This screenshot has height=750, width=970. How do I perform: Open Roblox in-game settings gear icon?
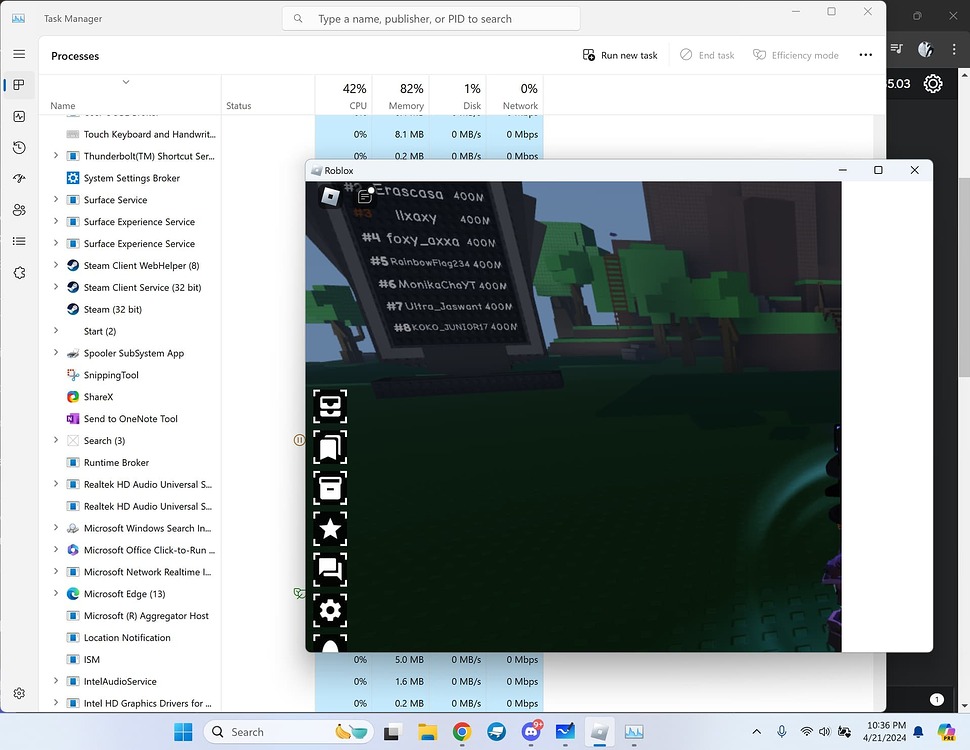(330, 609)
